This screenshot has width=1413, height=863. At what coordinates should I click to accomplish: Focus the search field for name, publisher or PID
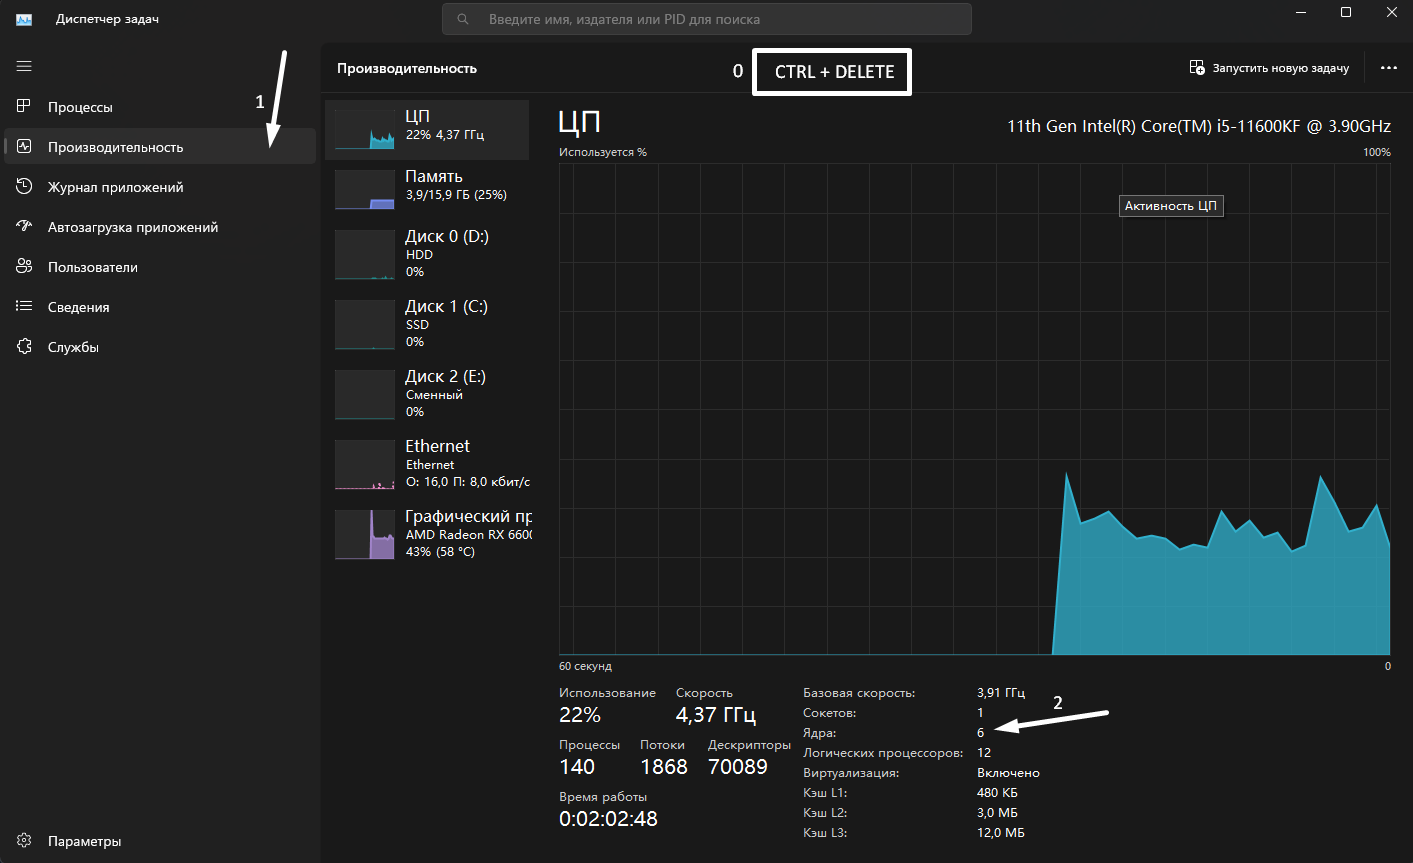[707, 19]
